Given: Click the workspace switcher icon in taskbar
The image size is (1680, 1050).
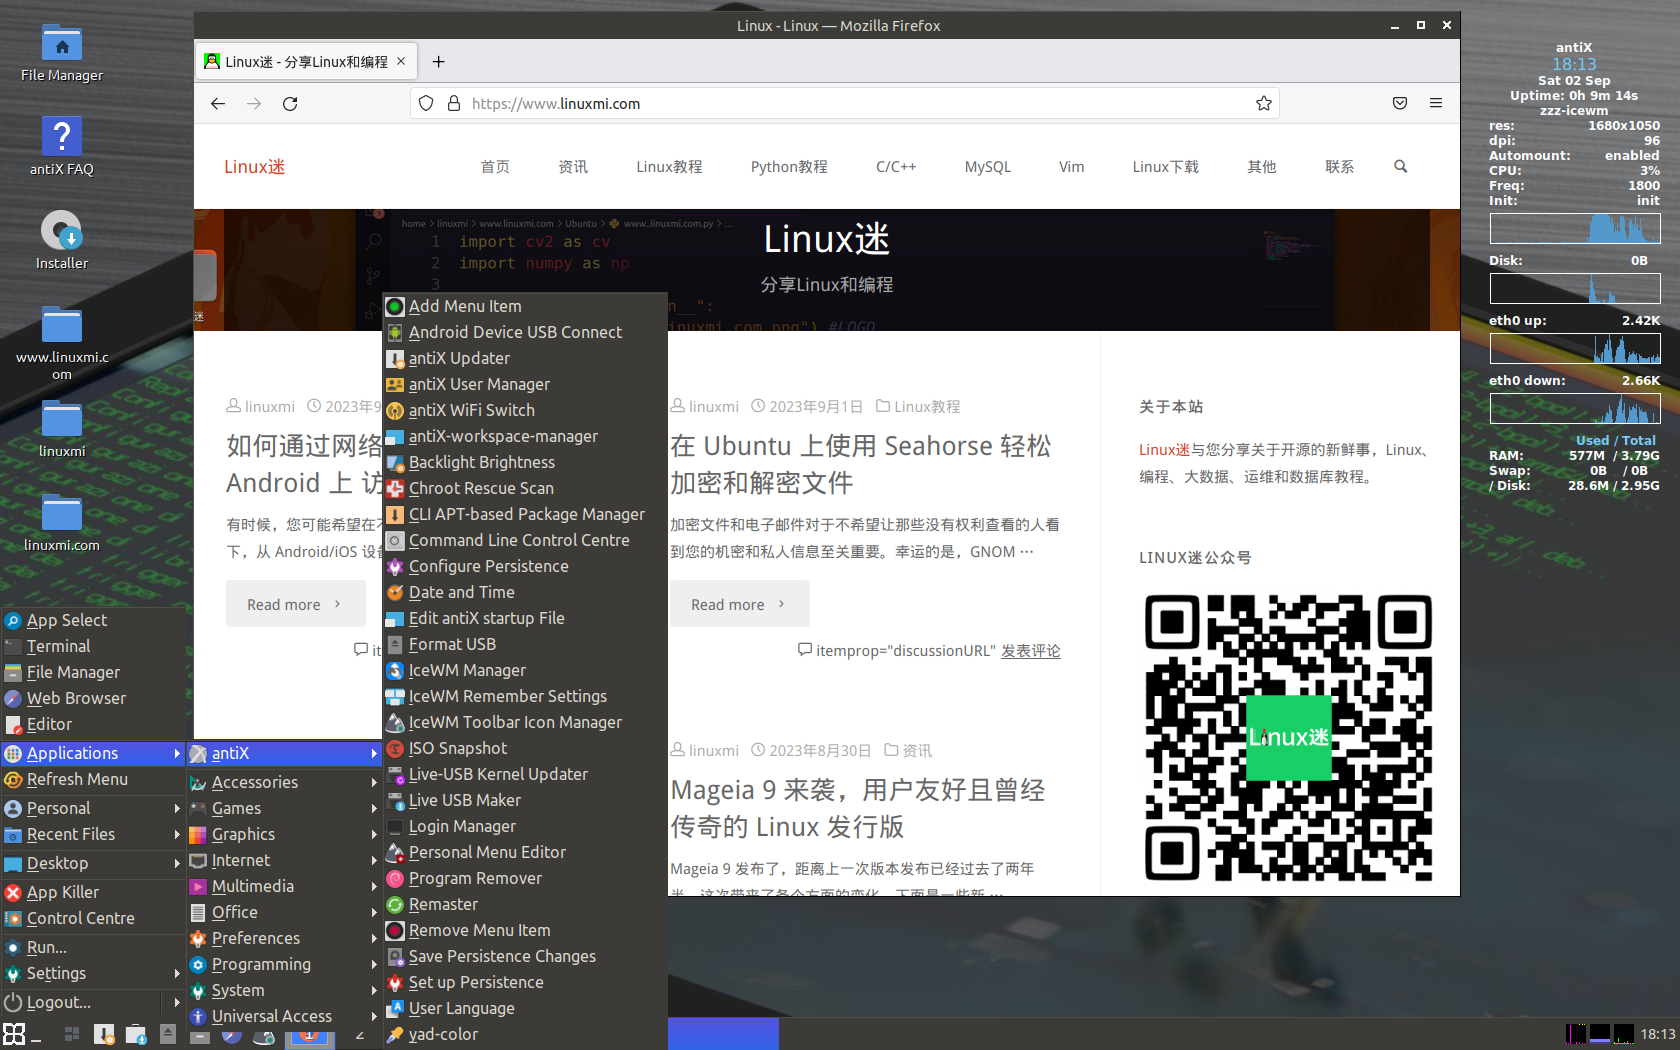Looking at the screenshot, I should [72, 1034].
